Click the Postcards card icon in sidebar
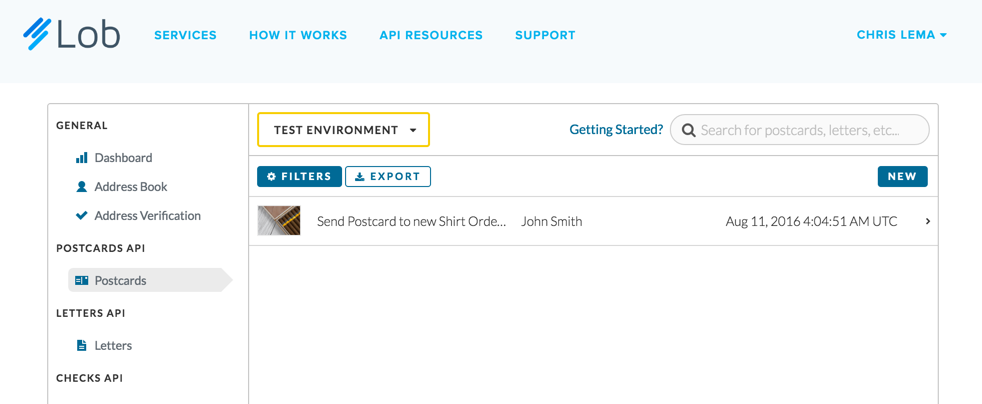Image resolution: width=982 pixels, height=404 pixels. pos(82,281)
